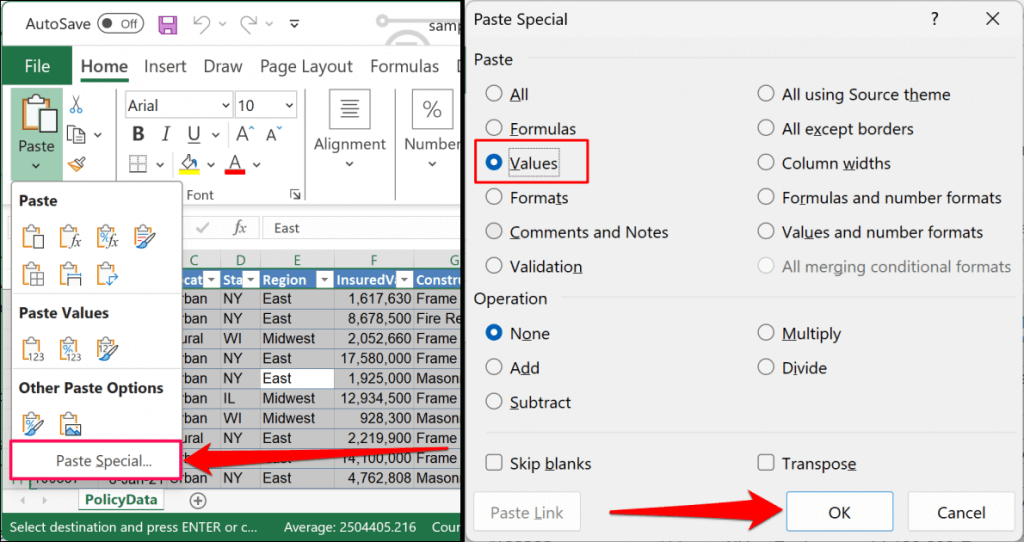This screenshot has width=1024, height=542.
Task: Click the Save icon in title bar
Action: pyautogui.click(x=168, y=24)
